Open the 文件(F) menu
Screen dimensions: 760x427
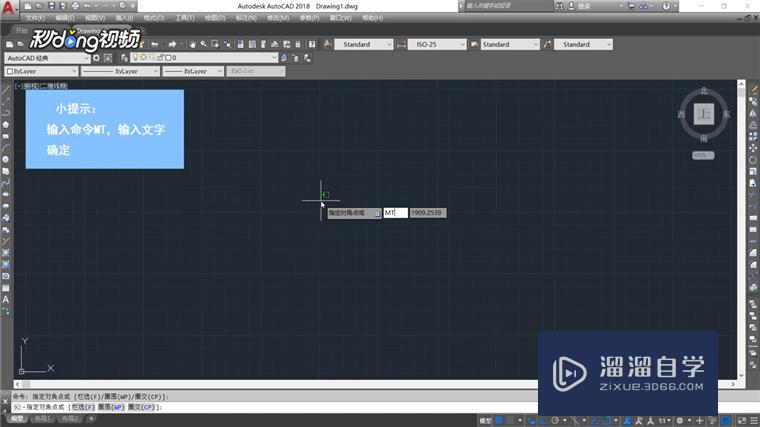[35, 18]
